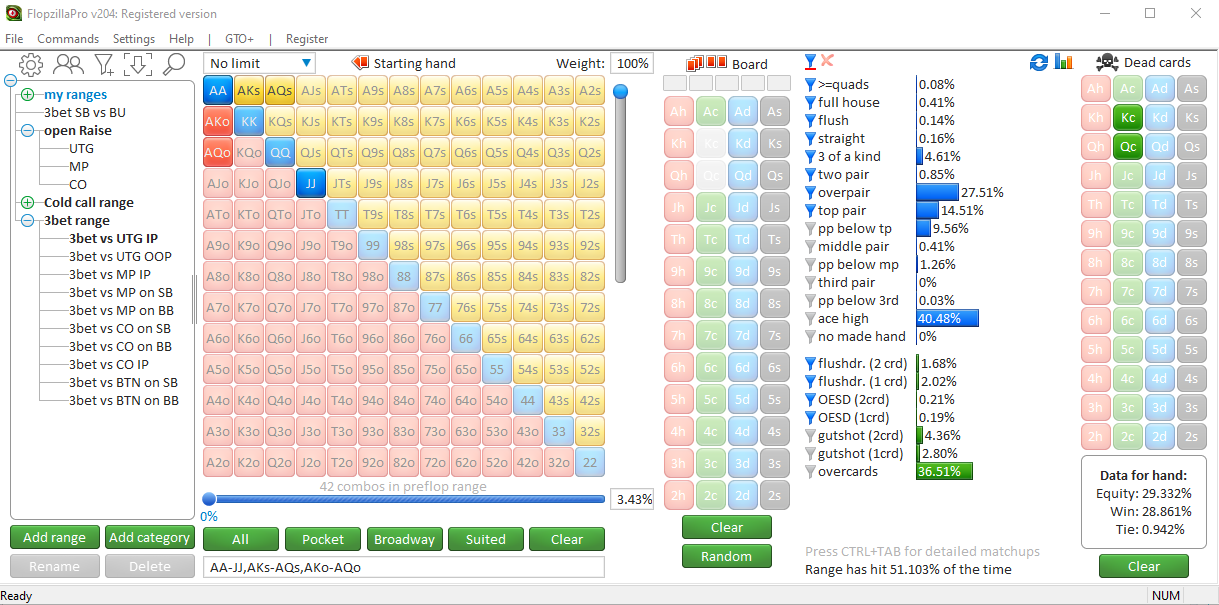This screenshot has width=1219, height=605.
Task: Click the underlined blue filter funnel icon
Action: click(811, 62)
